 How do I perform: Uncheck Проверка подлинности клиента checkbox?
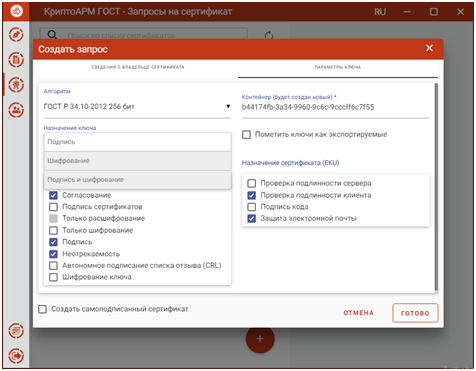252,195
